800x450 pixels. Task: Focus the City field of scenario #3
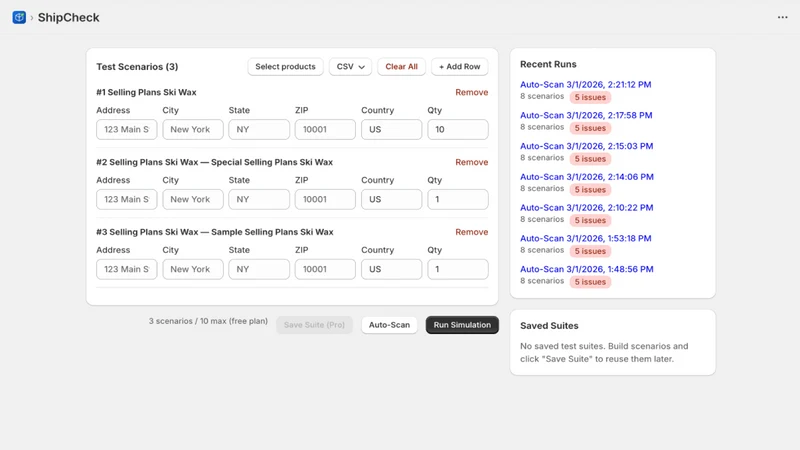coord(193,269)
